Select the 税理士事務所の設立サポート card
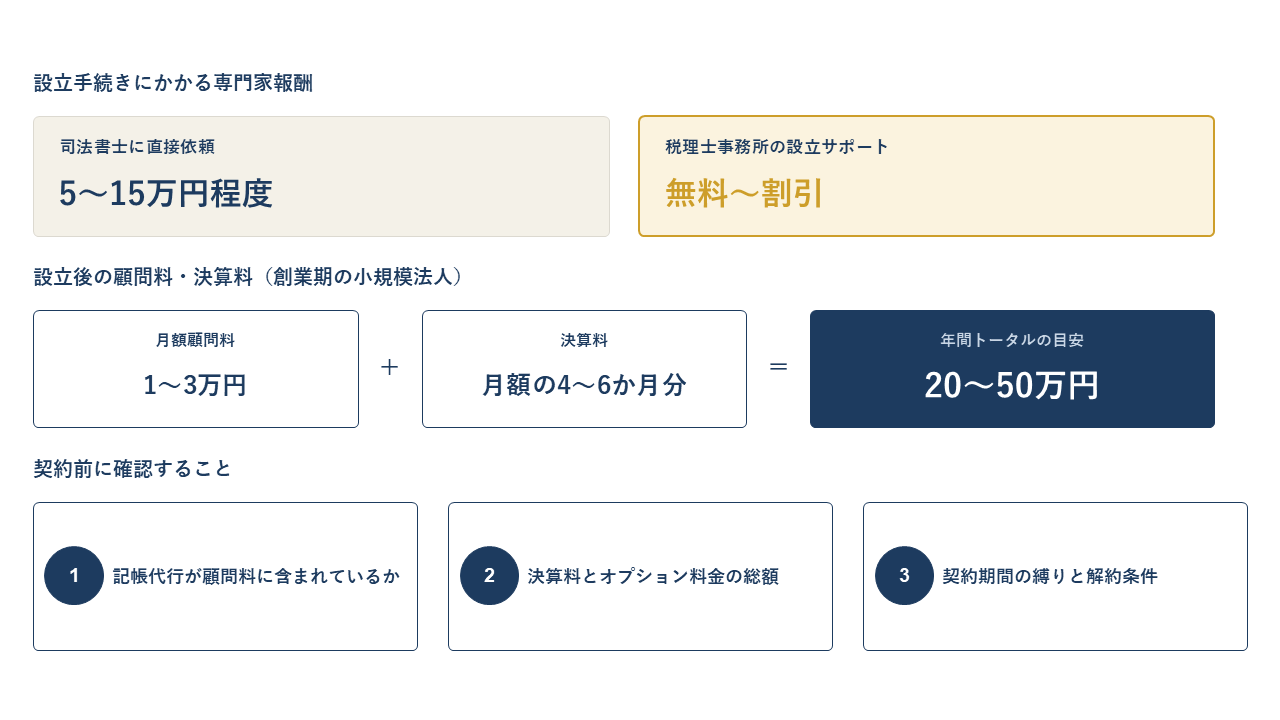 [926, 176]
